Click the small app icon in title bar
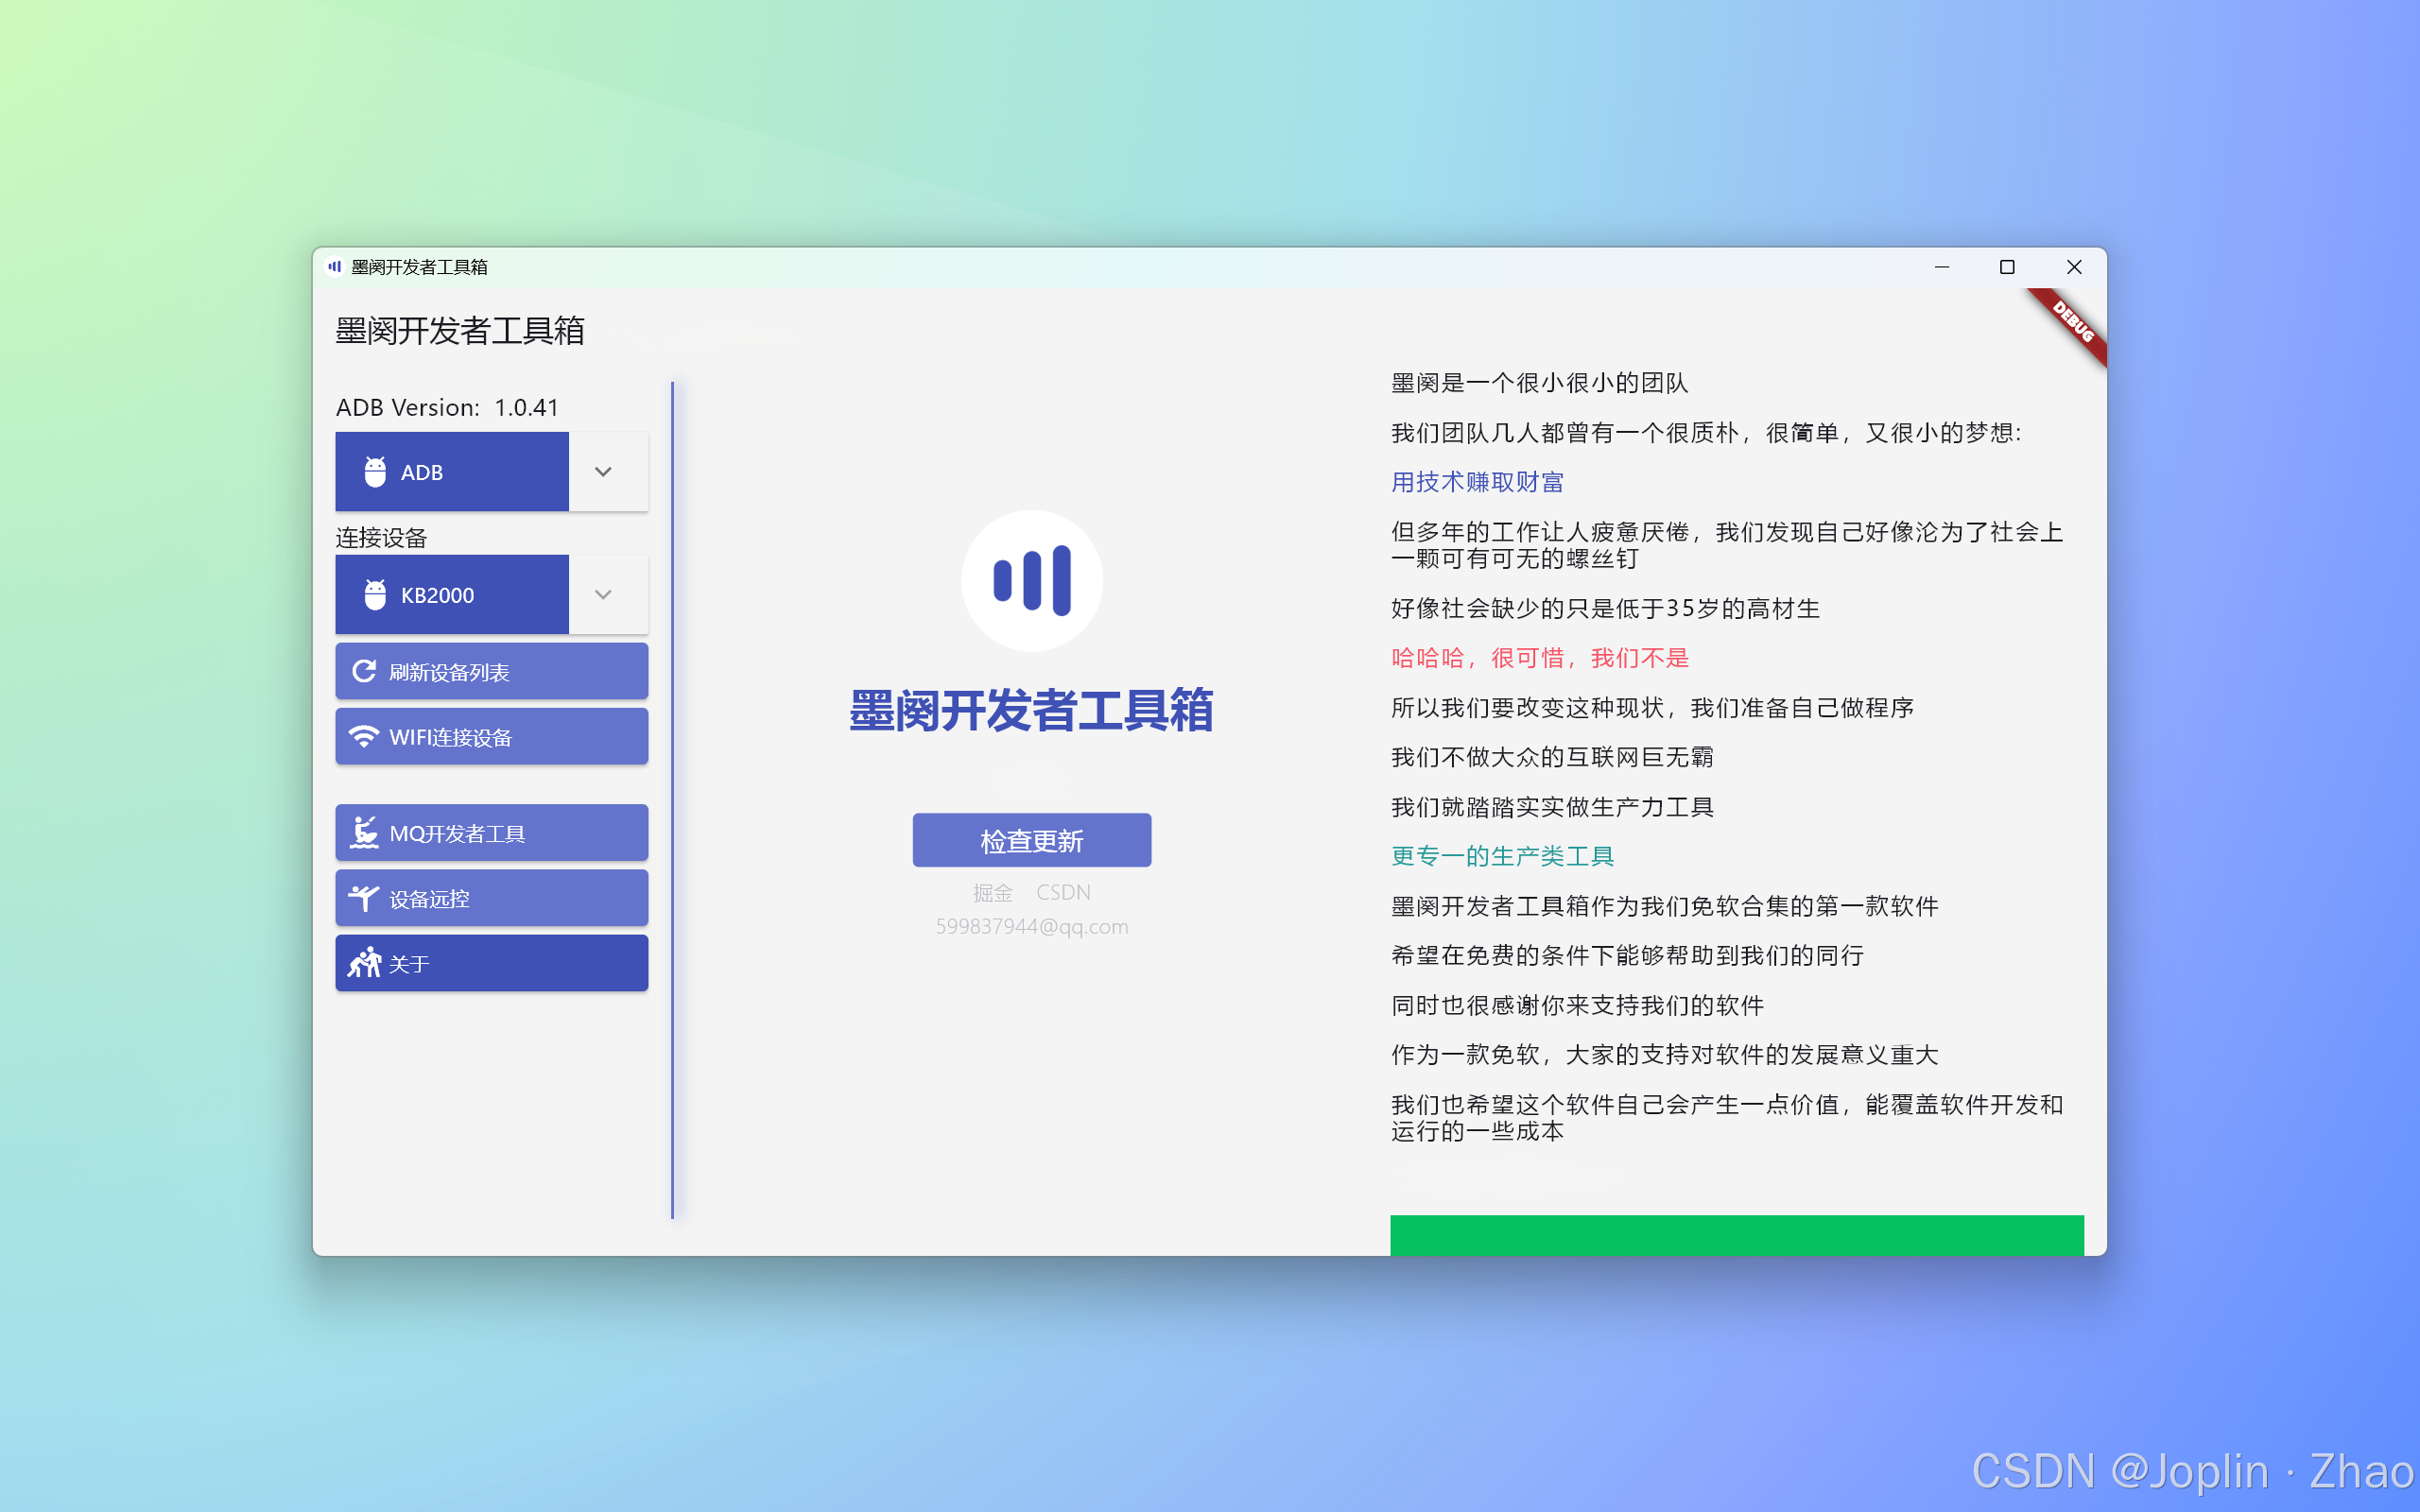This screenshot has width=2420, height=1512. [x=335, y=267]
